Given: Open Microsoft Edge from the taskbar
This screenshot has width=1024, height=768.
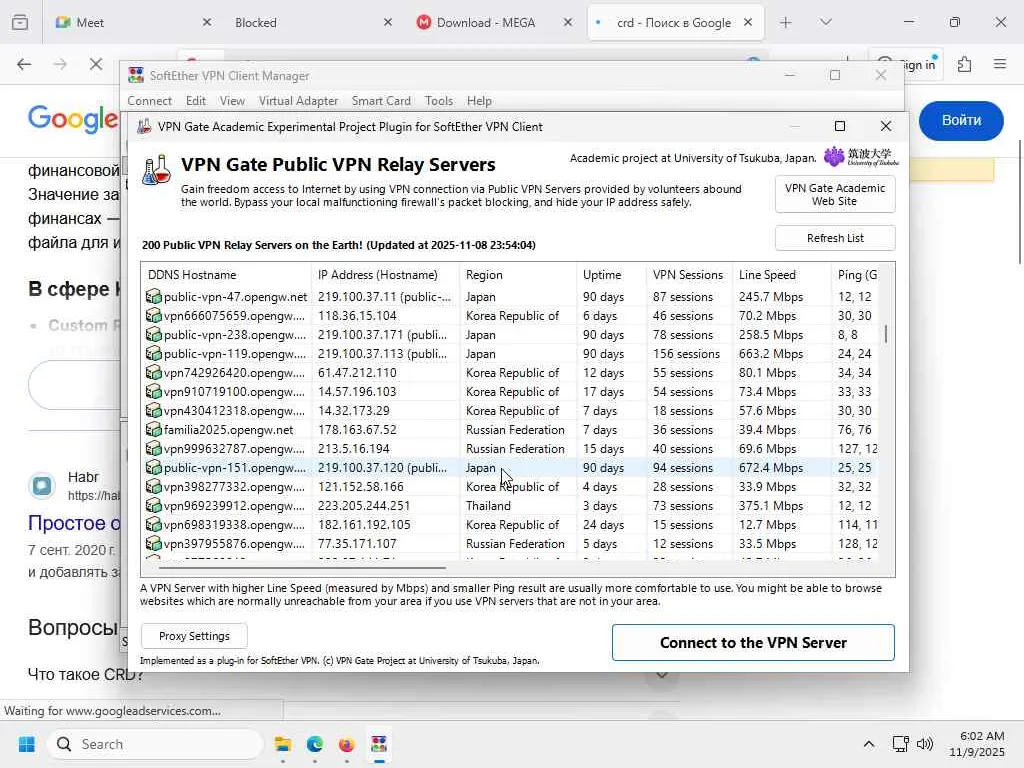Looking at the screenshot, I should pos(315,744).
